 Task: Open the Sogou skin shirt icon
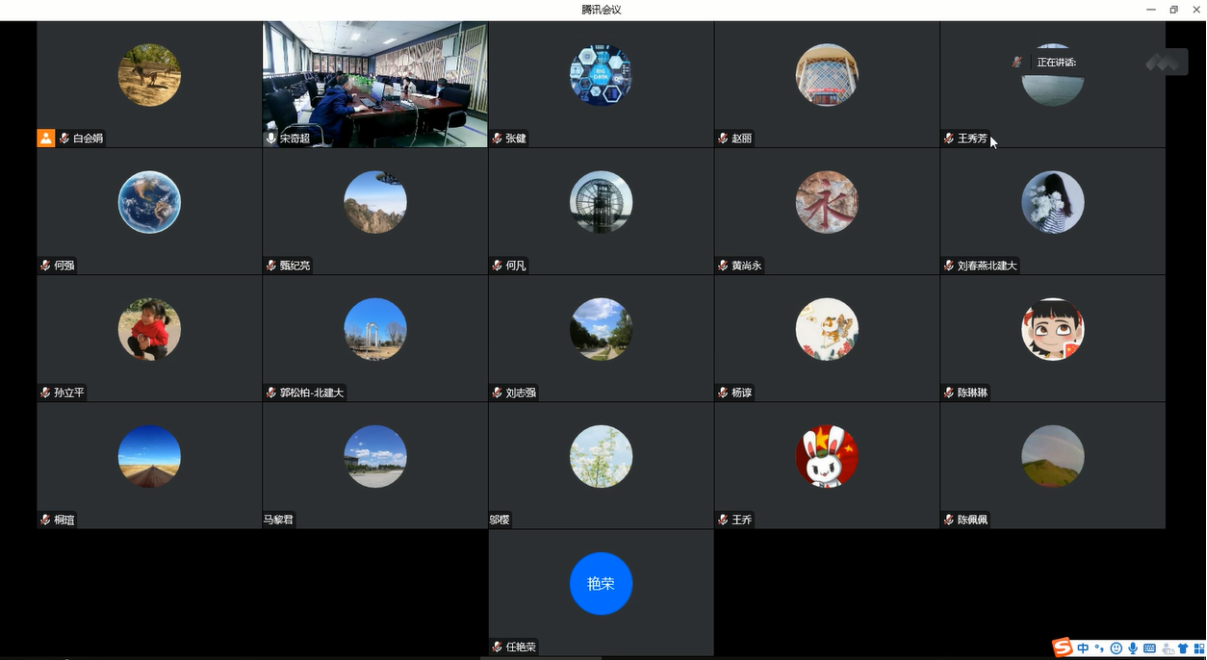tap(1182, 649)
